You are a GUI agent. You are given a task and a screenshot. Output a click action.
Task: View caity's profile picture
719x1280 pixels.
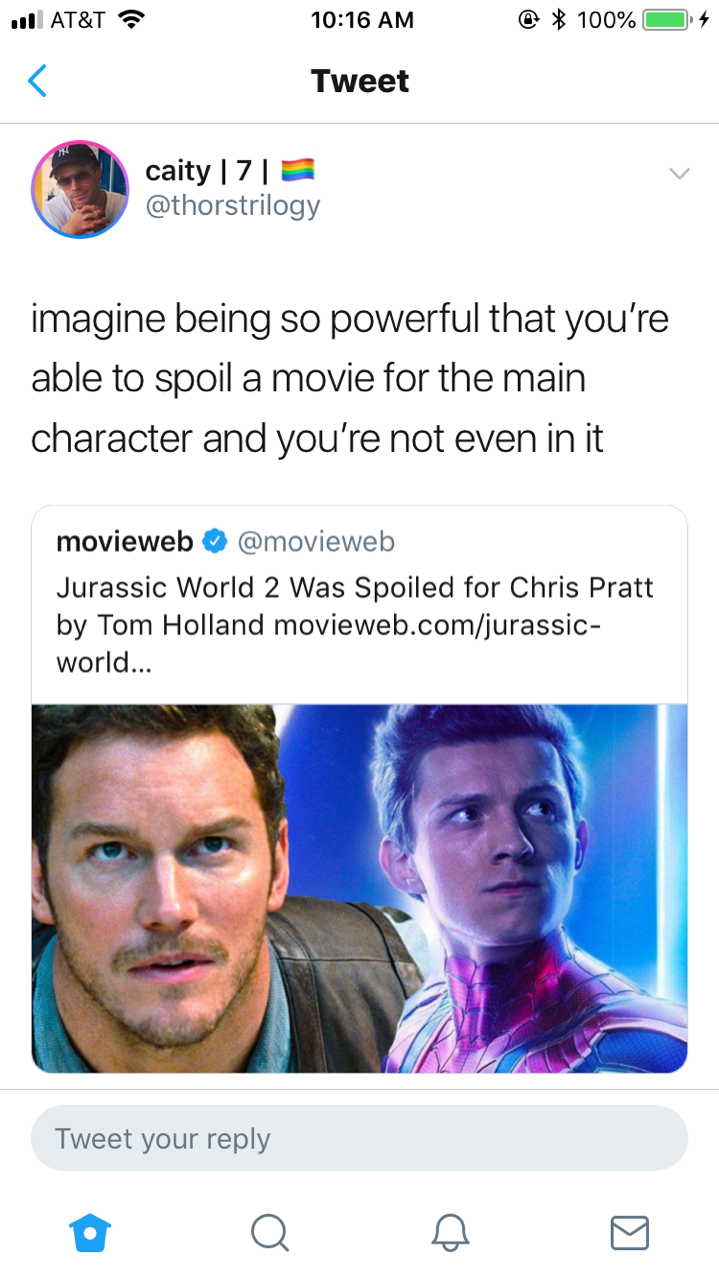pyautogui.click(x=80, y=190)
